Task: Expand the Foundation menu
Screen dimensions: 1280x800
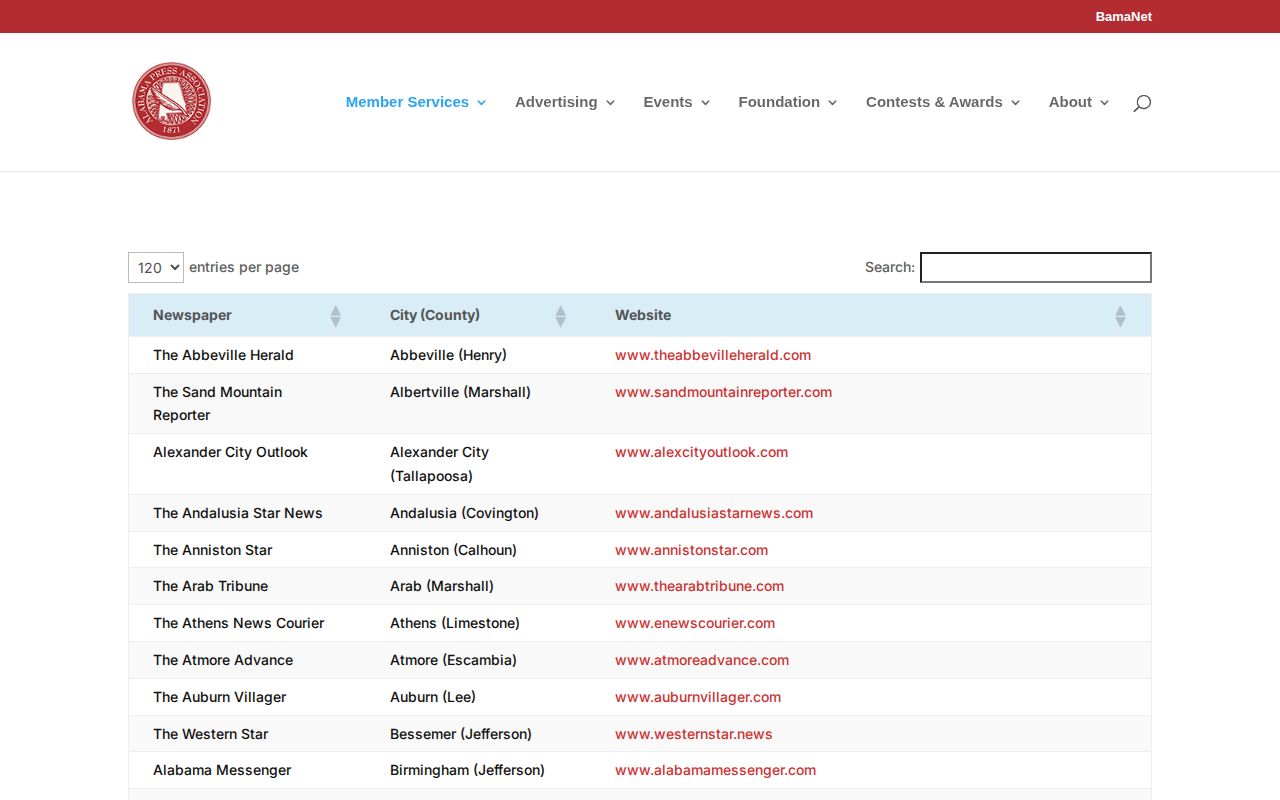Action: [x=788, y=102]
